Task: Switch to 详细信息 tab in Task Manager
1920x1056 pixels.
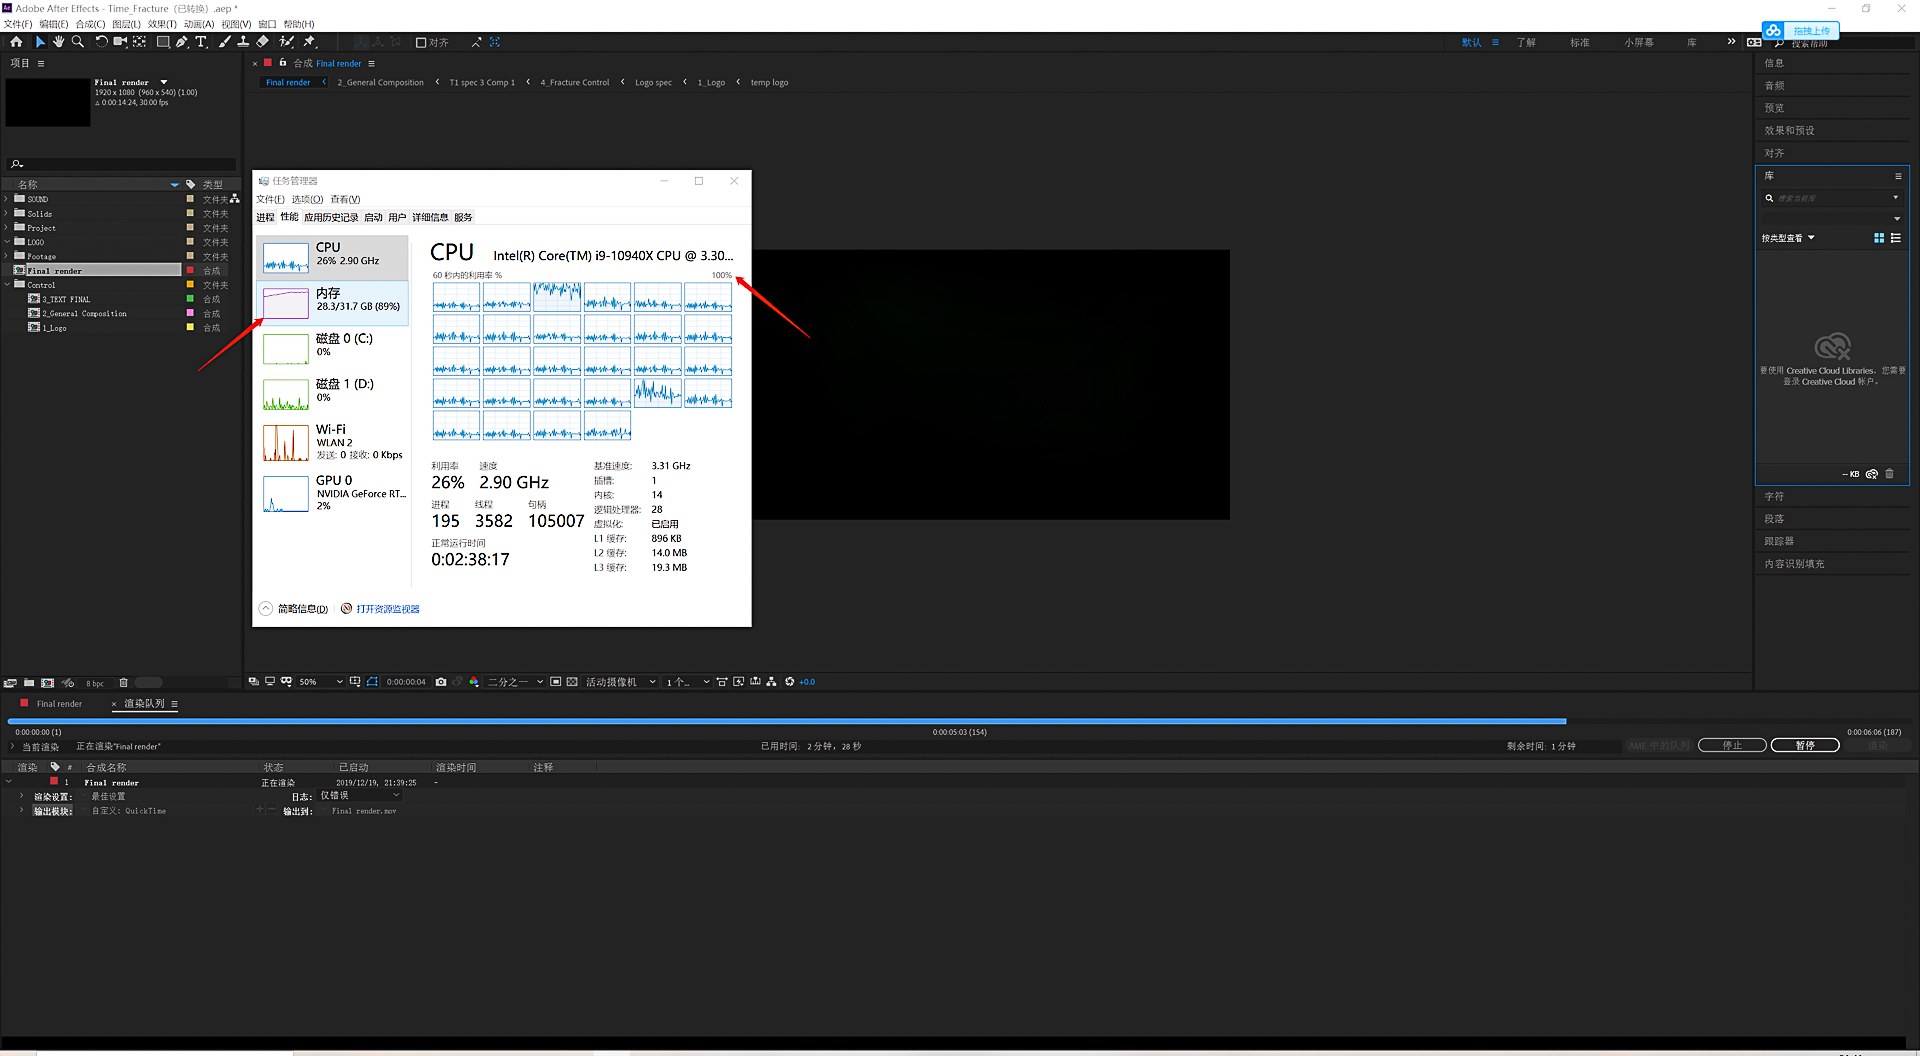Action: point(430,217)
